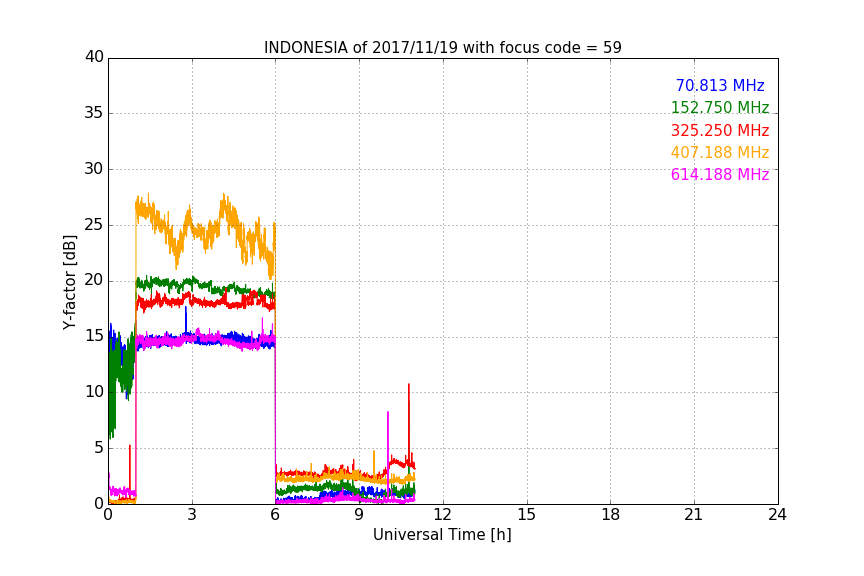
Task: Click the x-axis tick value 12
Action: pos(443,515)
